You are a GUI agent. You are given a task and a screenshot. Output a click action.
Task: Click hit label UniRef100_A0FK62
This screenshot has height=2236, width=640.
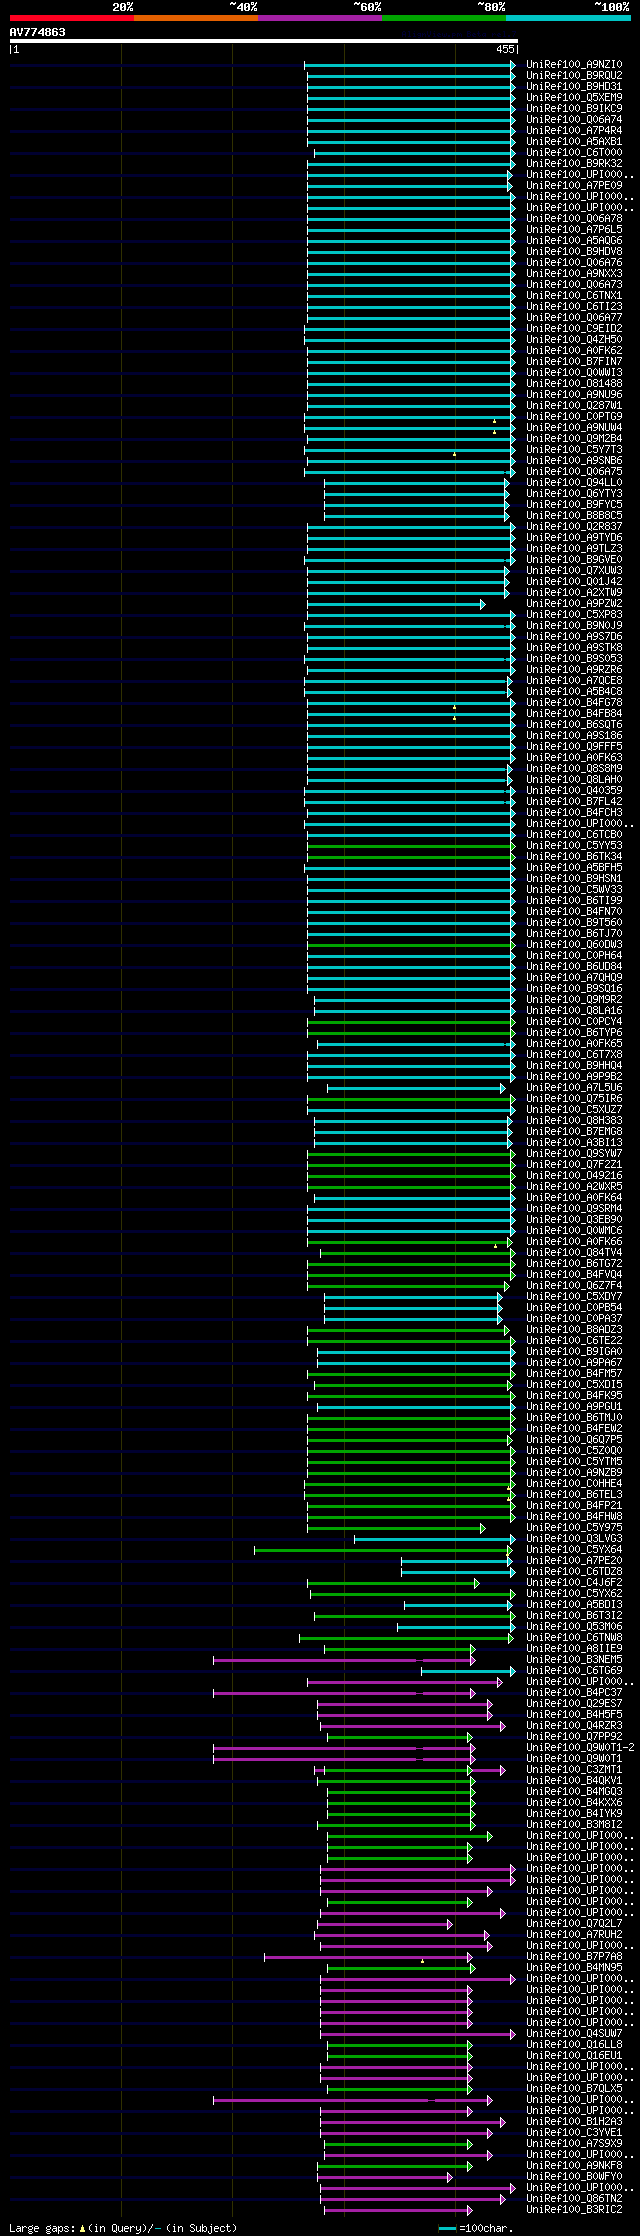[x=574, y=351]
